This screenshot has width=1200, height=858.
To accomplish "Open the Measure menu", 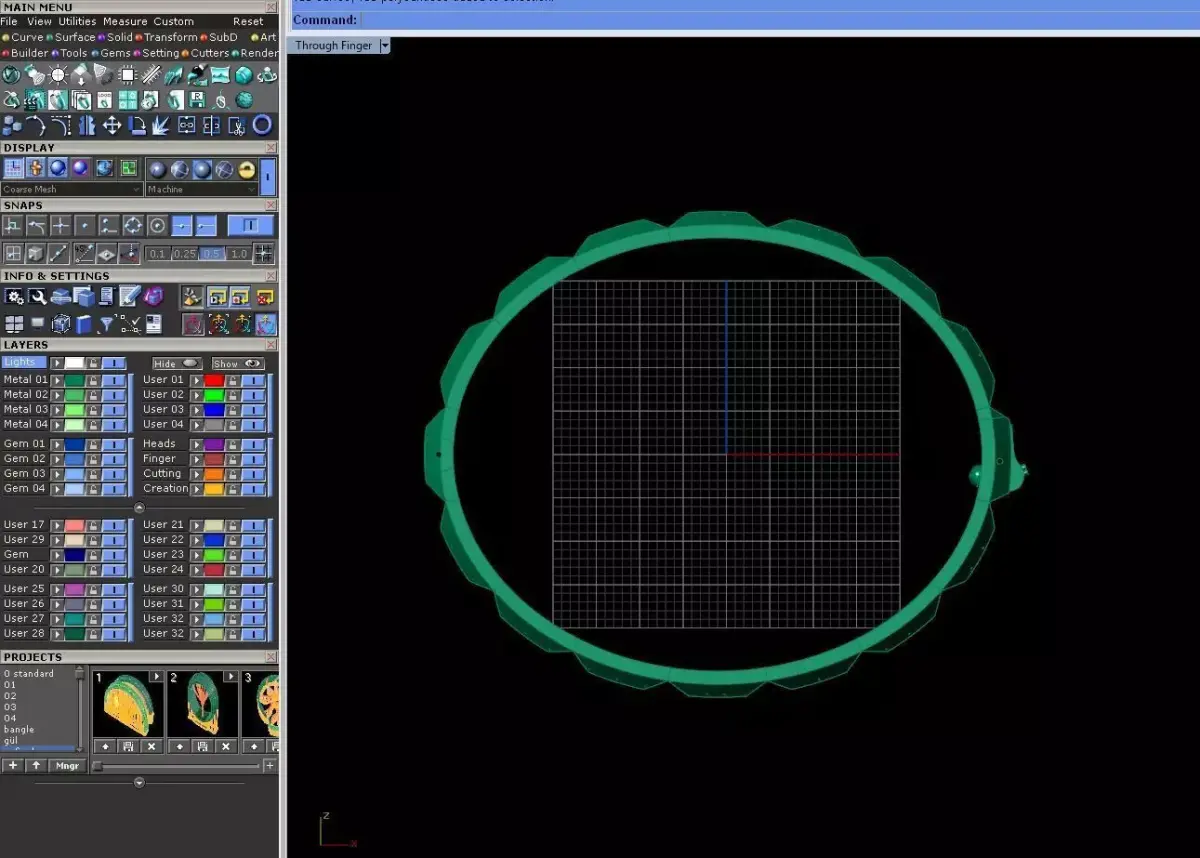I will click(125, 21).
